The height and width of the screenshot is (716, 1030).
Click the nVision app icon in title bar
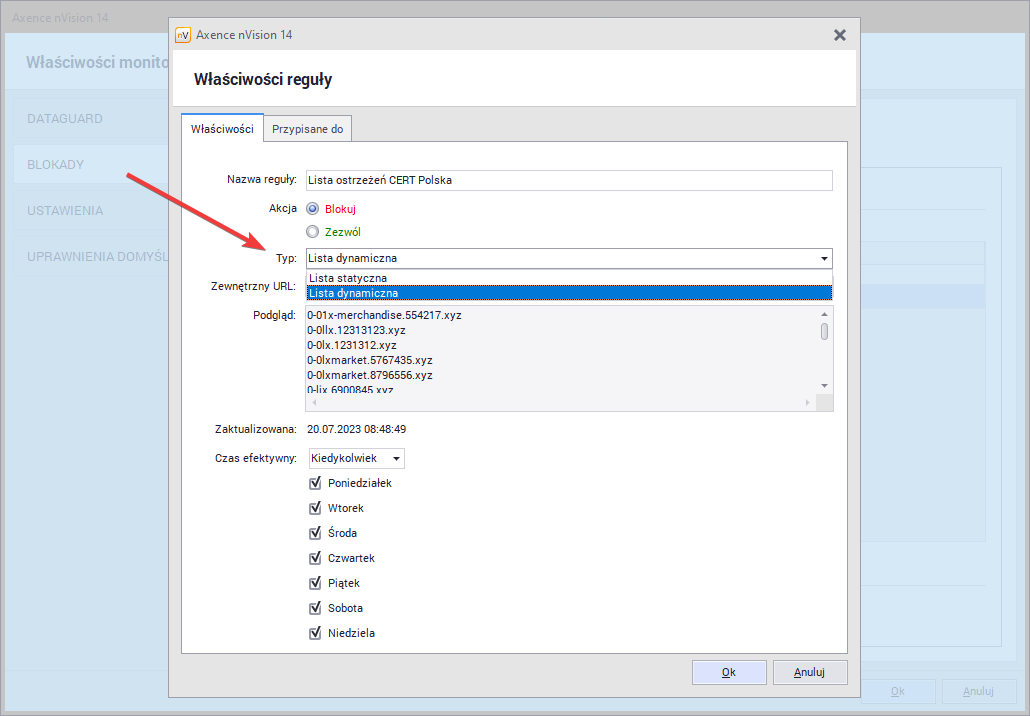183,35
